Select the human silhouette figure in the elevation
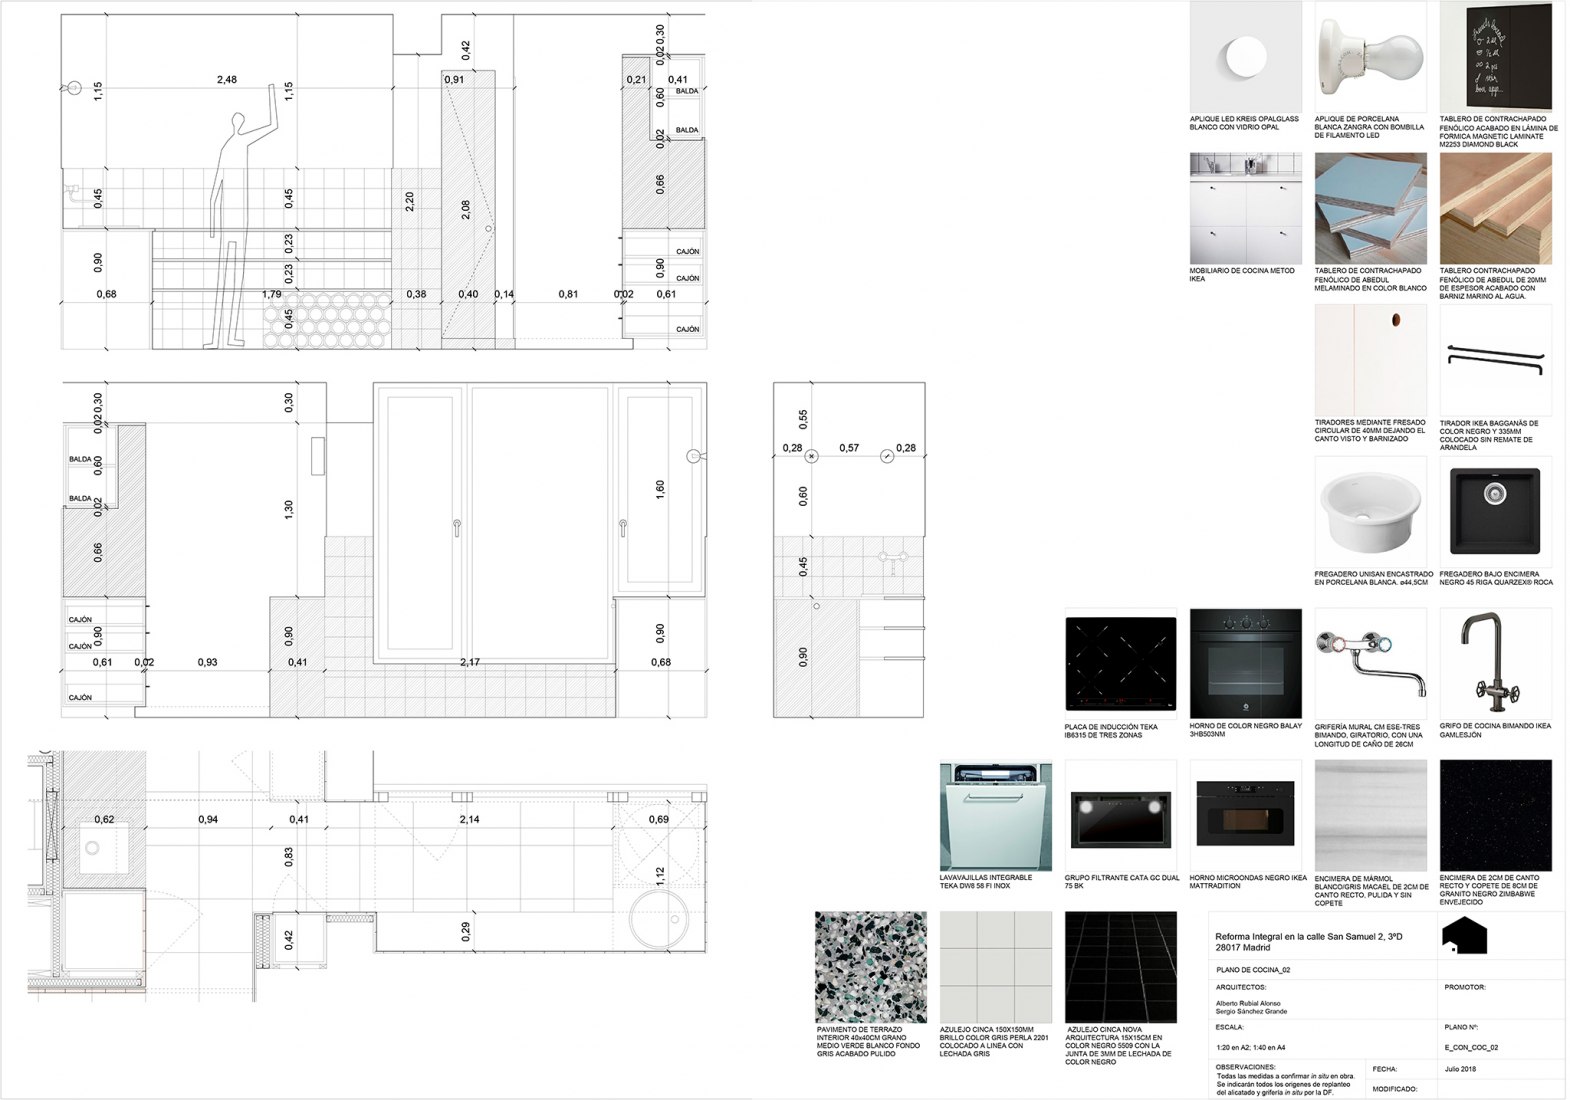Screen dimensions: 1570x1100 [x=239, y=217]
